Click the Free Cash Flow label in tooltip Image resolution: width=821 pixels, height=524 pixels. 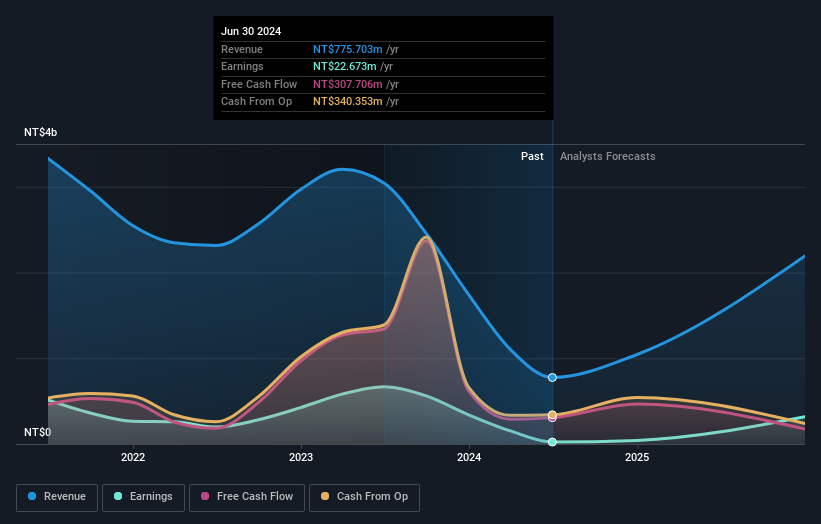(x=259, y=84)
